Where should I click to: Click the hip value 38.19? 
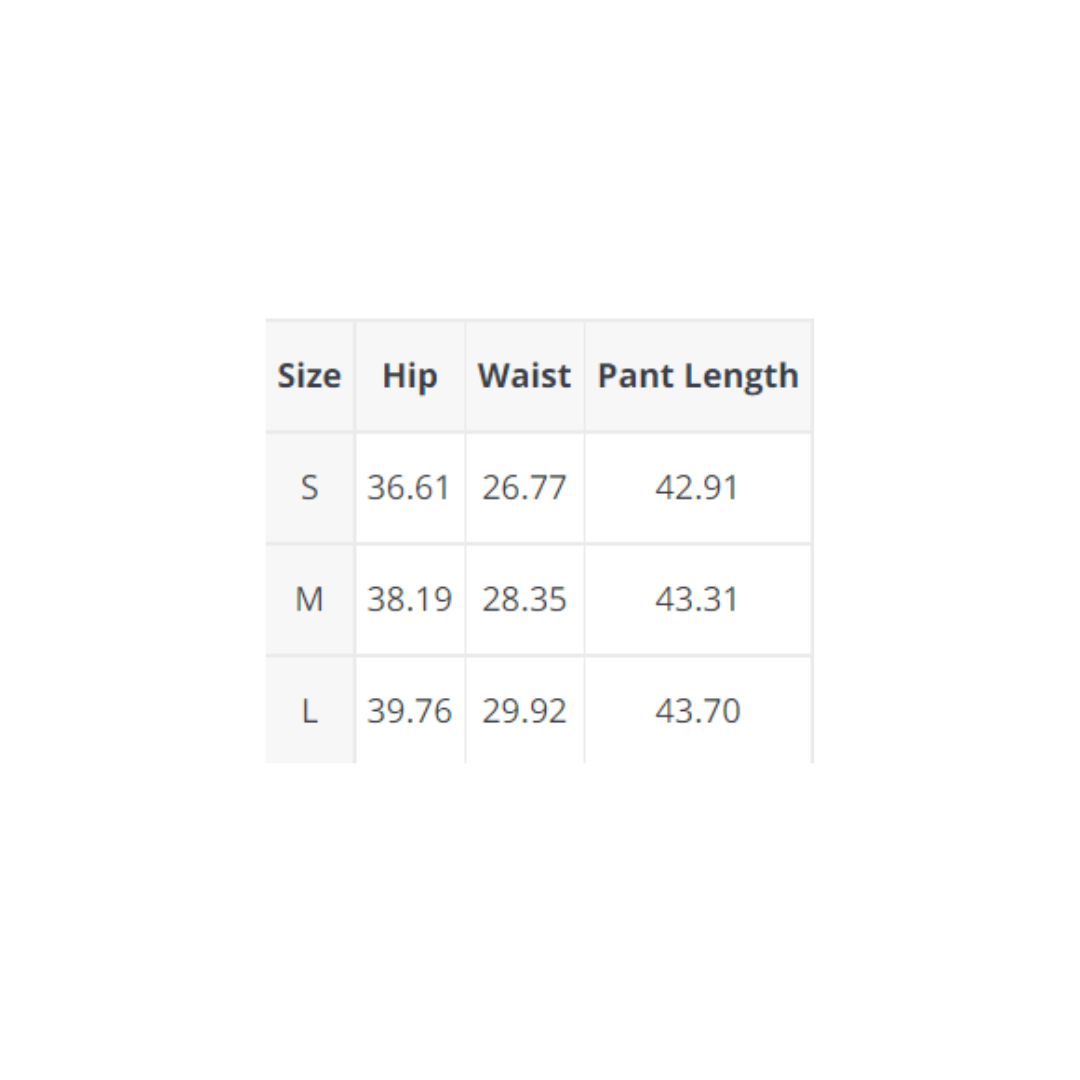coord(409,600)
